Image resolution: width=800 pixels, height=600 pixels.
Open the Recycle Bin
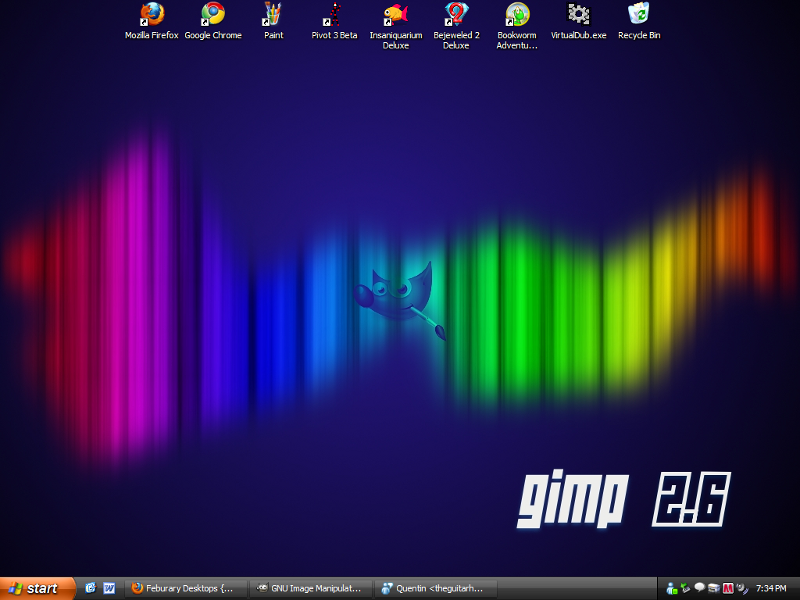tap(639, 18)
